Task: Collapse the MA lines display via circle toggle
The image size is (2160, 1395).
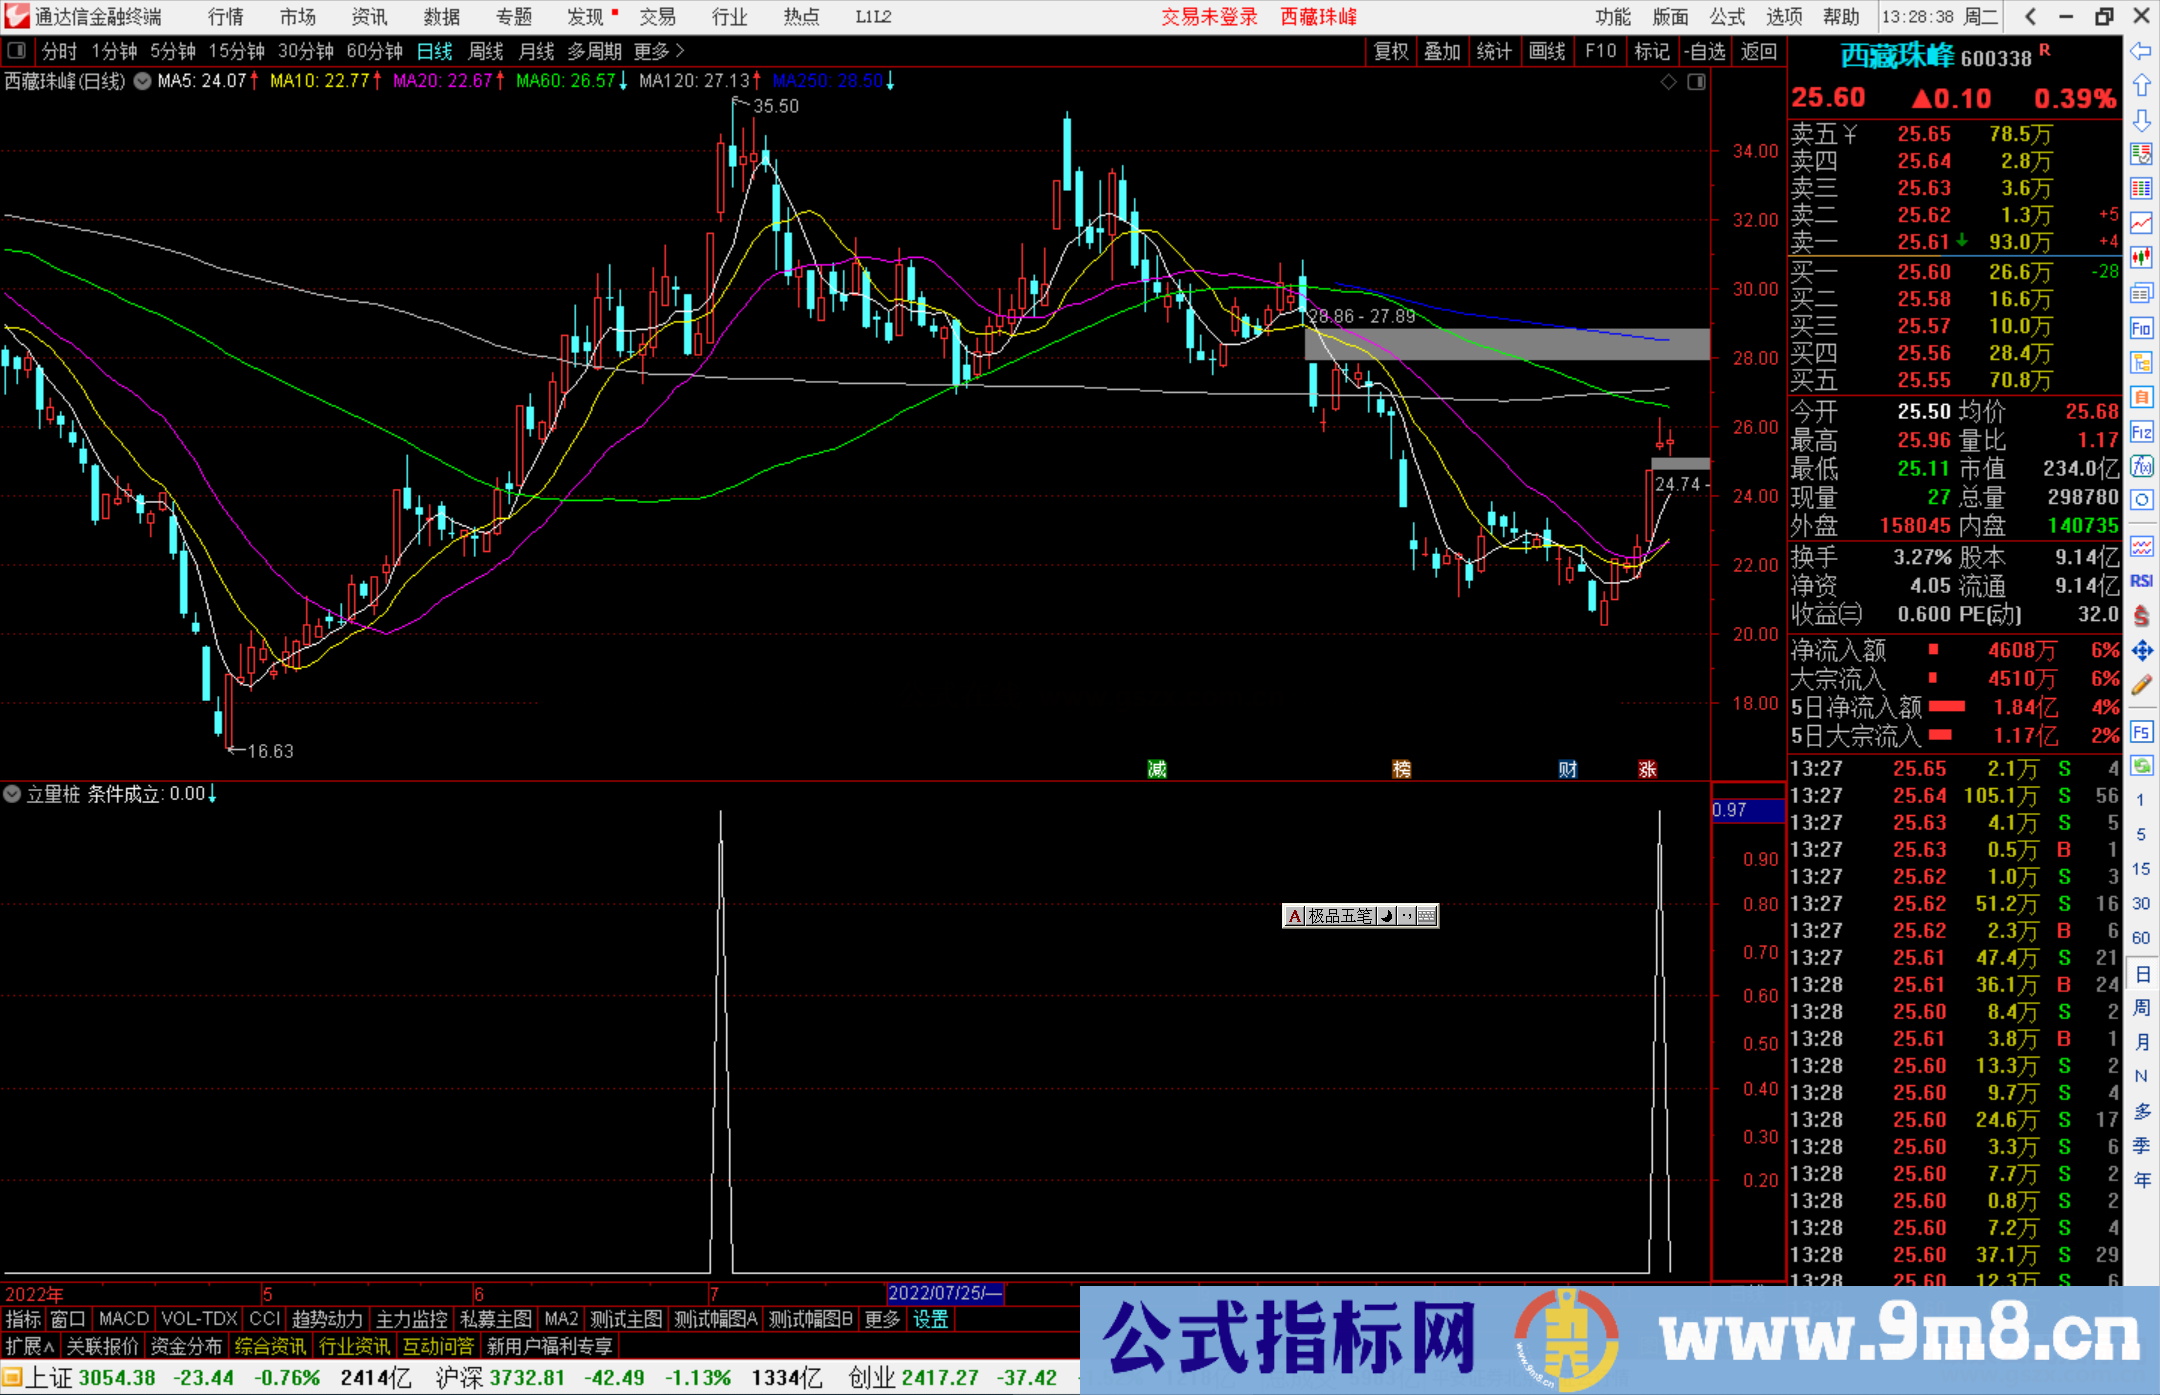Action: coord(143,81)
